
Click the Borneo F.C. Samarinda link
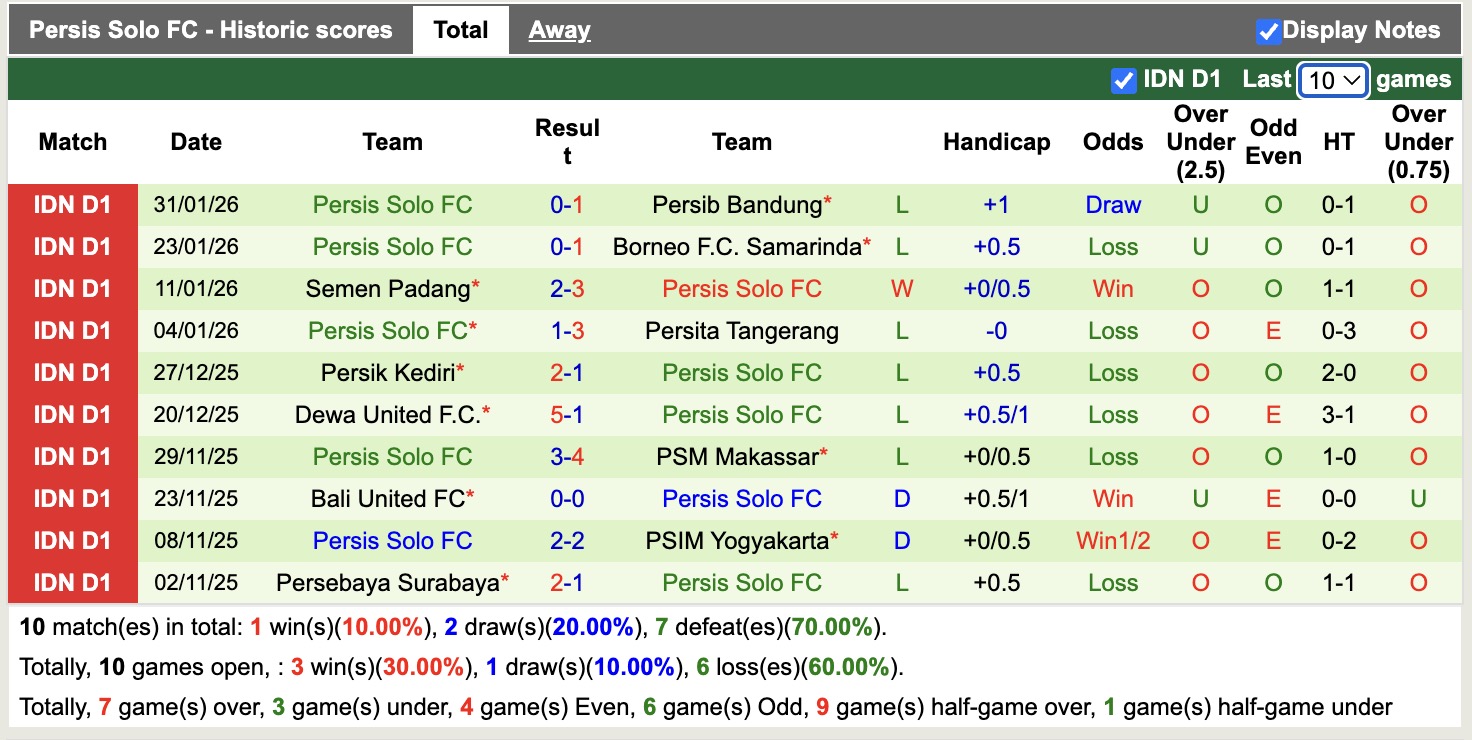pos(734,246)
